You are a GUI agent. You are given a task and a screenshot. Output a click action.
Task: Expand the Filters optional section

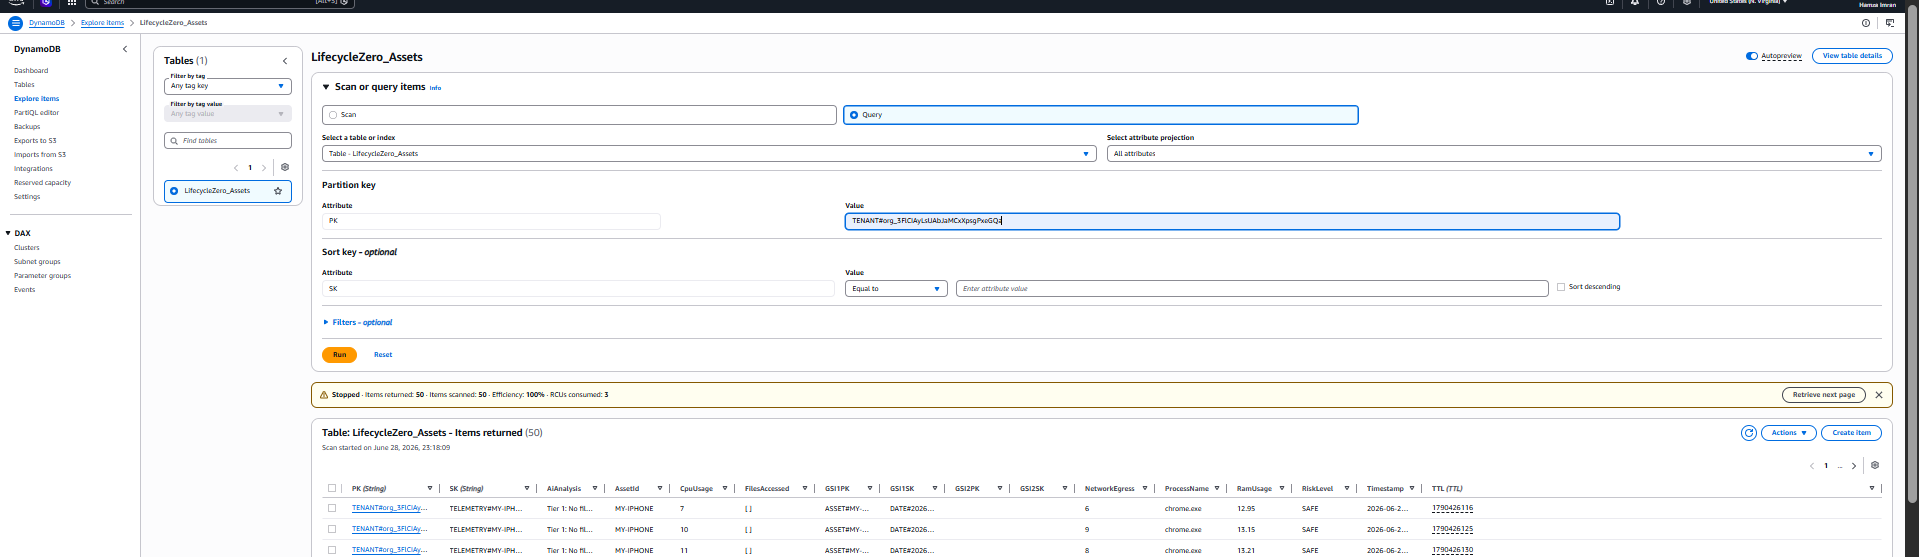coord(357,323)
